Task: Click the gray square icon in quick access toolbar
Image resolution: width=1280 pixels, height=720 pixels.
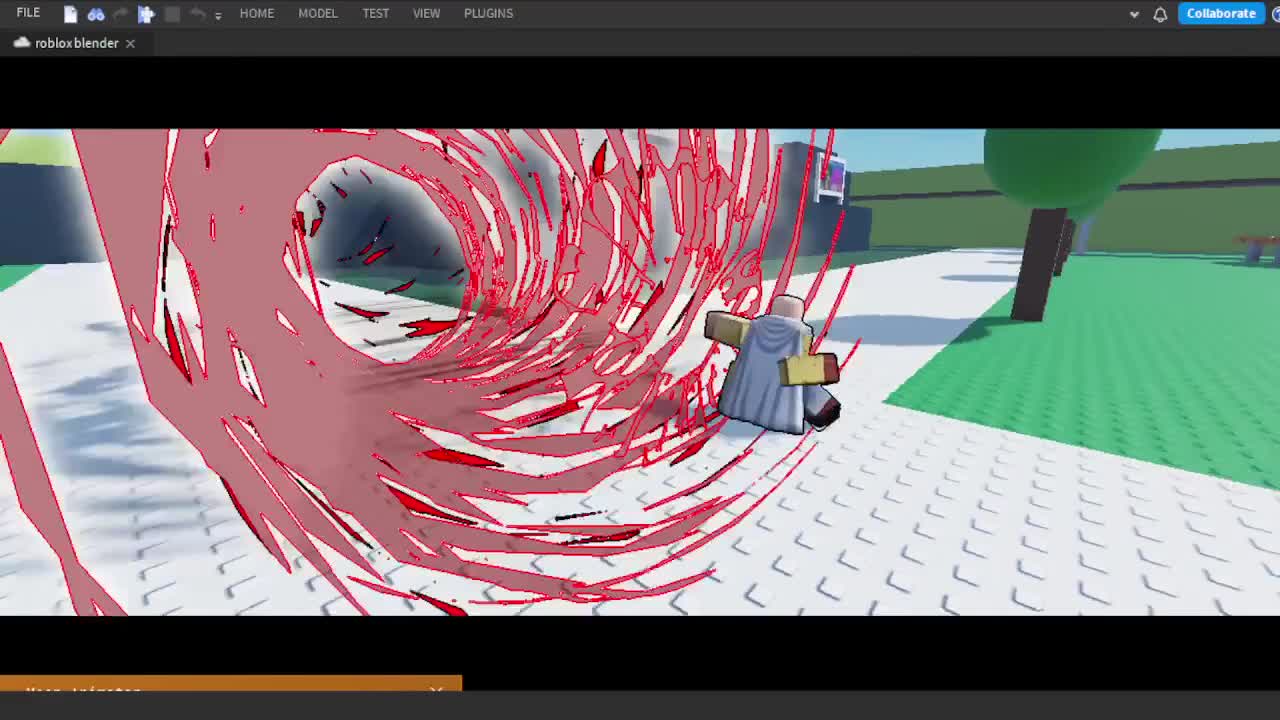Action: (x=171, y=13)
